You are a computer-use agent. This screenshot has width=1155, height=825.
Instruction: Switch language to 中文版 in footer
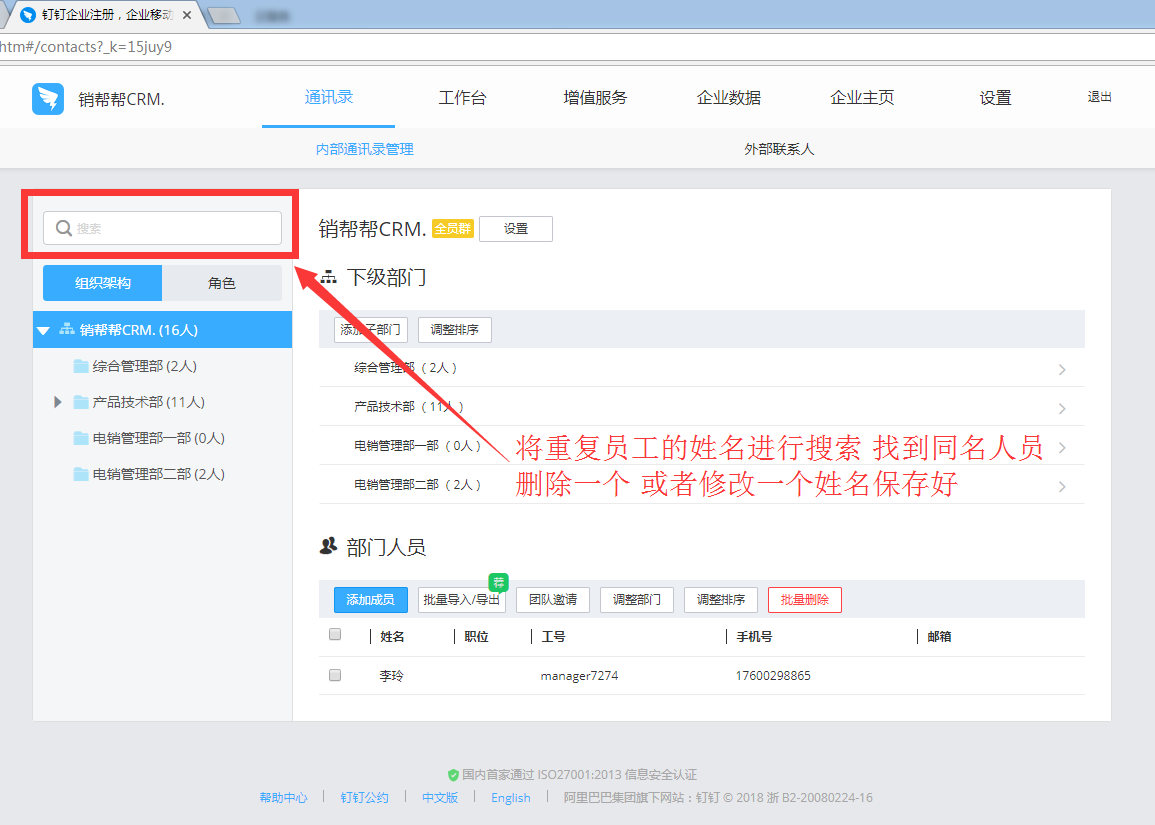point(440,797)
